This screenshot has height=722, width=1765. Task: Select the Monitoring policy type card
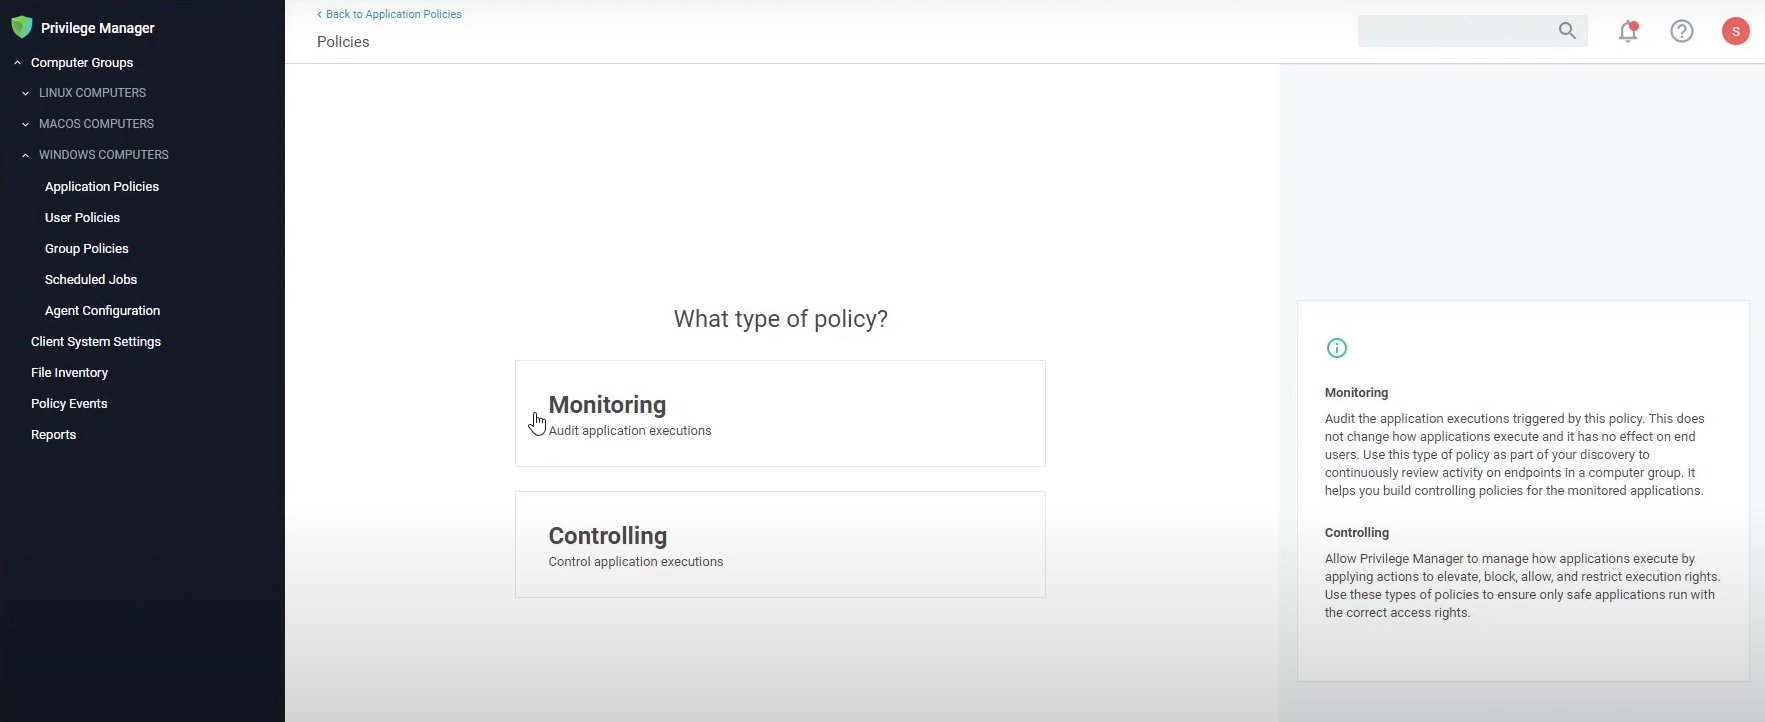(x=781, y=413)
